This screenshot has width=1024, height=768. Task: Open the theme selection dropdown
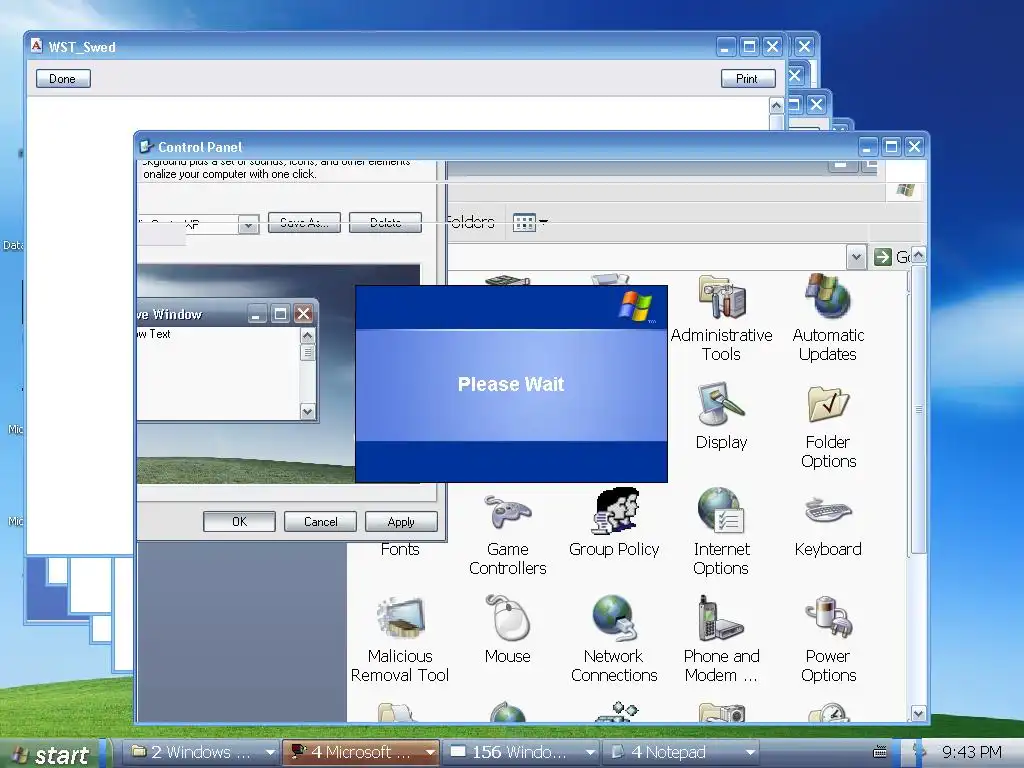pyautogui.click(x=248, y=225)
